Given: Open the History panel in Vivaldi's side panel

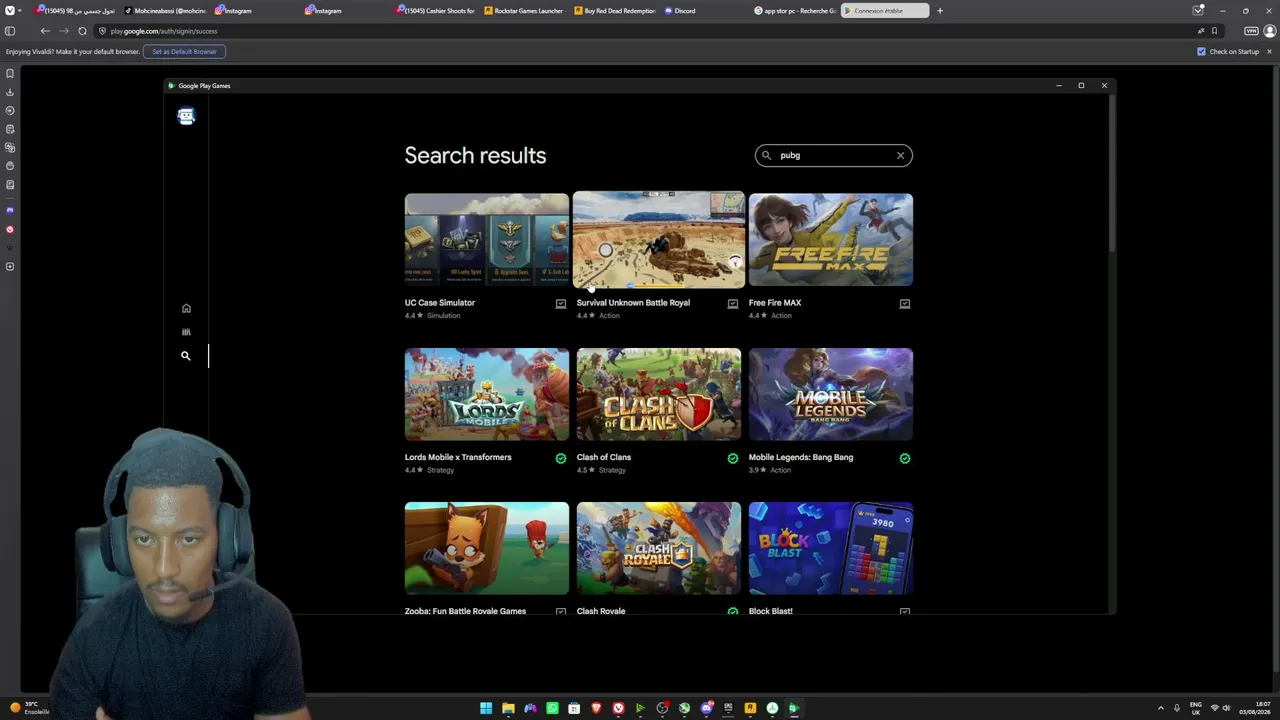Looking at the screenshot, I should click(10, 110).
